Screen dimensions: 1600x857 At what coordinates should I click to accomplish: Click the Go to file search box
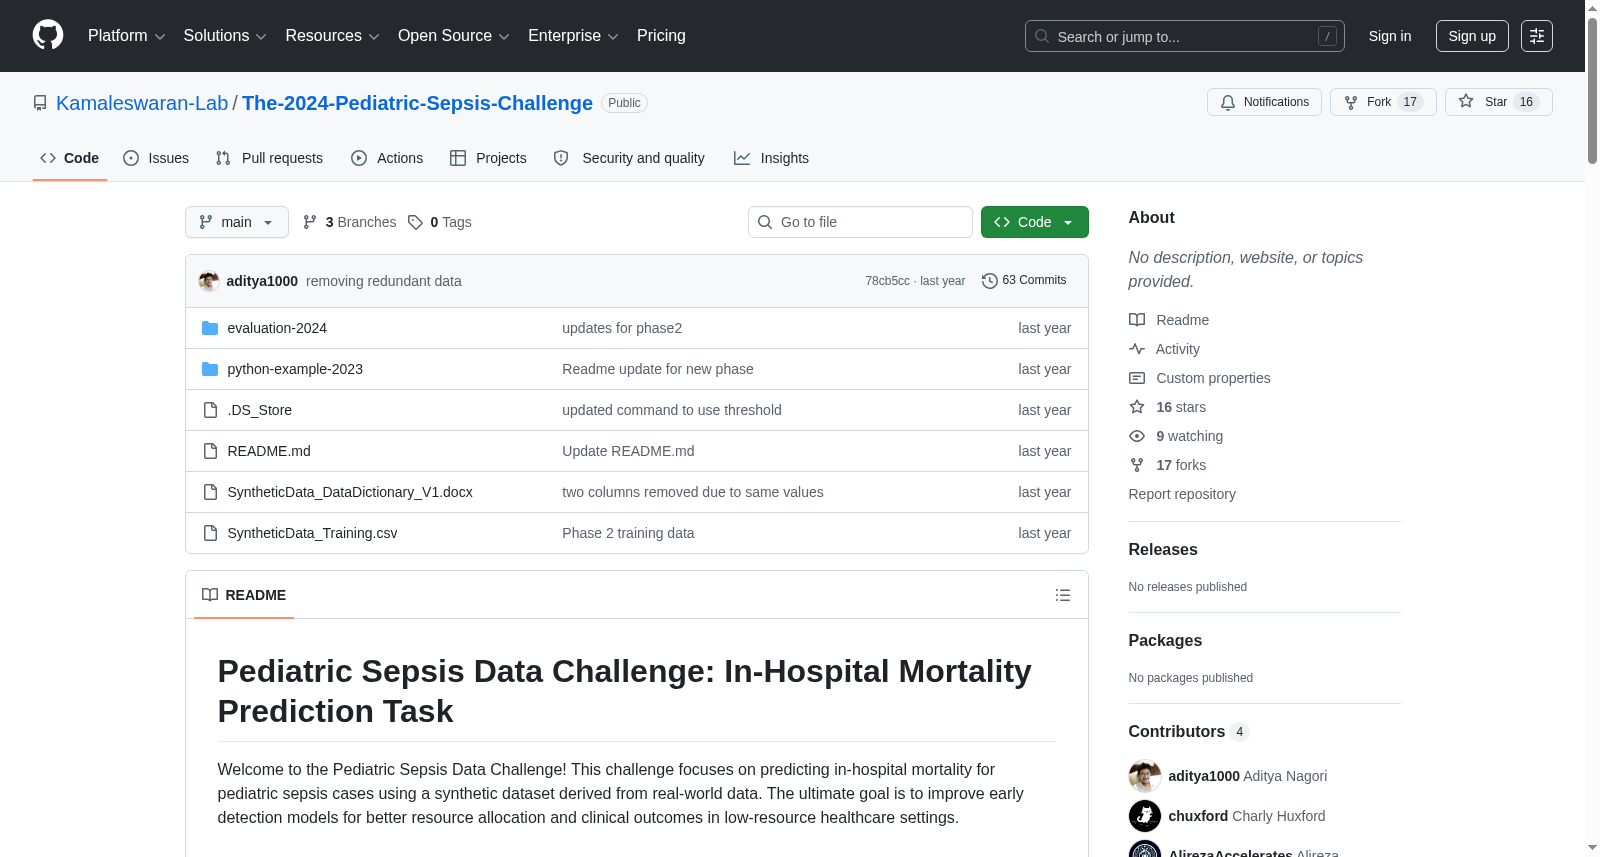[x=860, y=222]
